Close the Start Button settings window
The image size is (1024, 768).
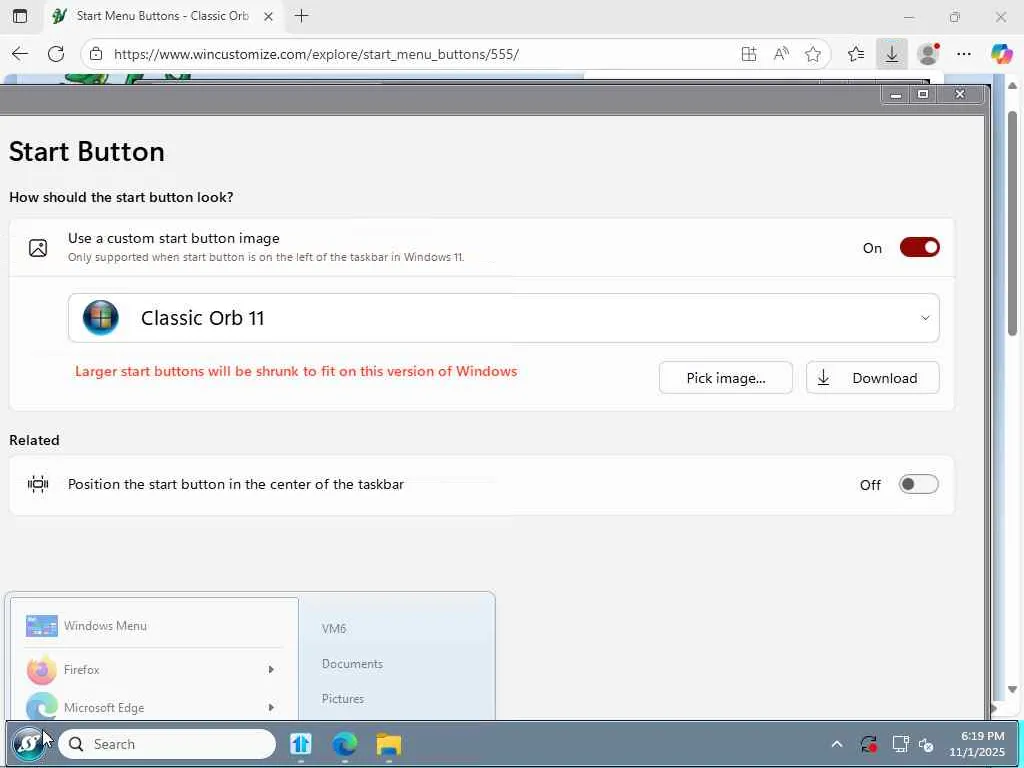click(959, 95)
